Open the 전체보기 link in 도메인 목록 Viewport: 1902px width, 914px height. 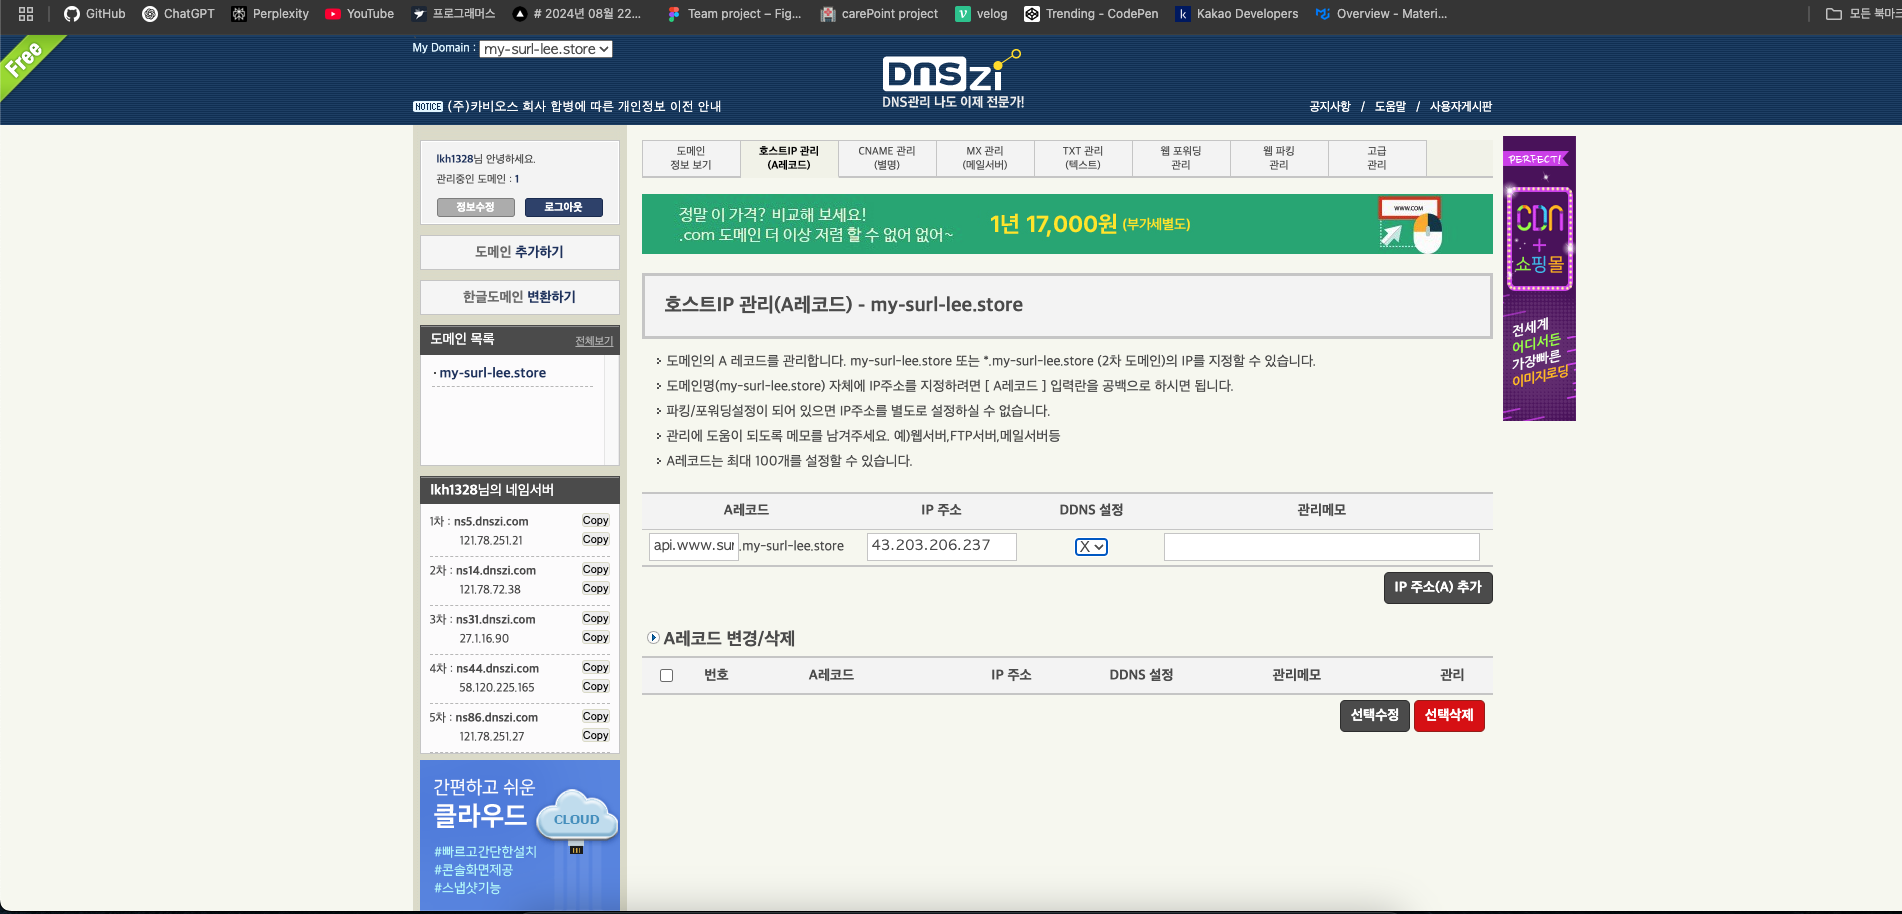[594, 341]
